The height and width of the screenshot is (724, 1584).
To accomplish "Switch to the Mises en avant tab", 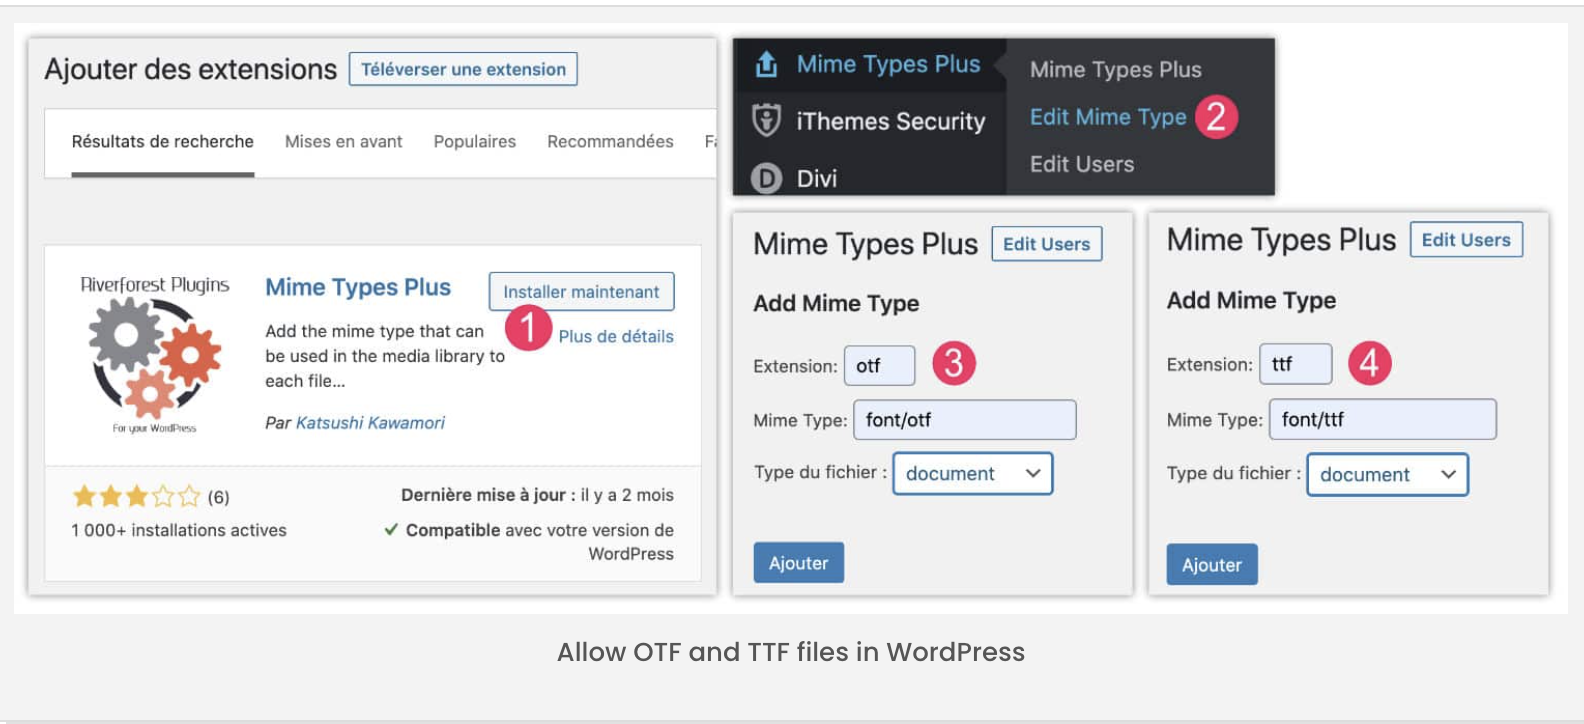I will [x=343, y=142].
